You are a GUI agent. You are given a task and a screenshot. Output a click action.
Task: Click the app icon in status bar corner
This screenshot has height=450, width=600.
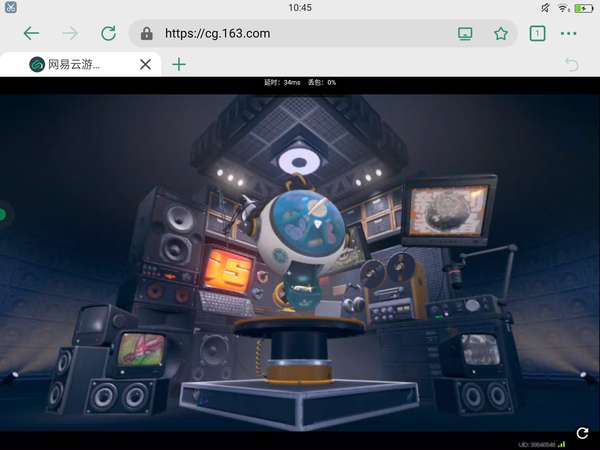[11, 7]
